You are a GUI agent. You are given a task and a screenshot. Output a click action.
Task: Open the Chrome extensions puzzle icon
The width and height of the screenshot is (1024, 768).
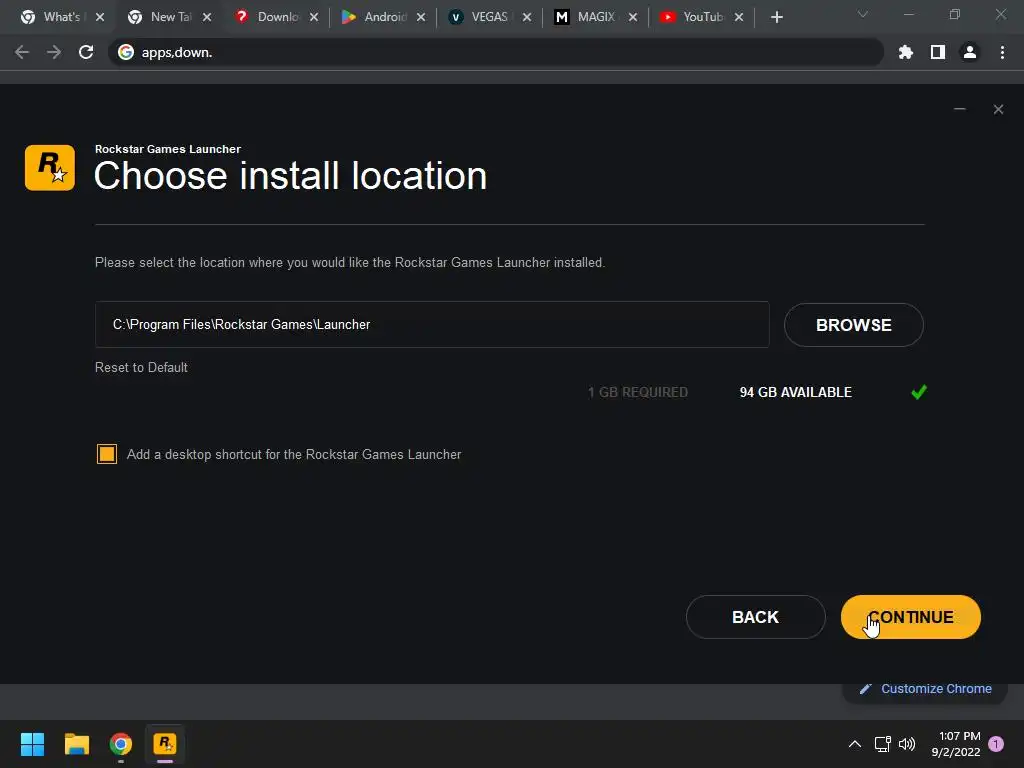[906, 52]
